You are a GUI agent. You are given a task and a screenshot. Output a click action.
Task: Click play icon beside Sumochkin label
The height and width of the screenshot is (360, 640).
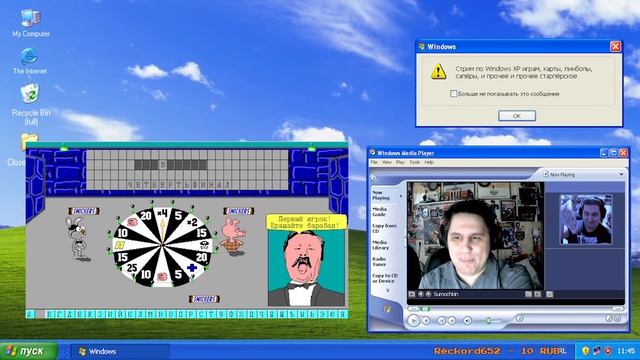tap(428, 294)
